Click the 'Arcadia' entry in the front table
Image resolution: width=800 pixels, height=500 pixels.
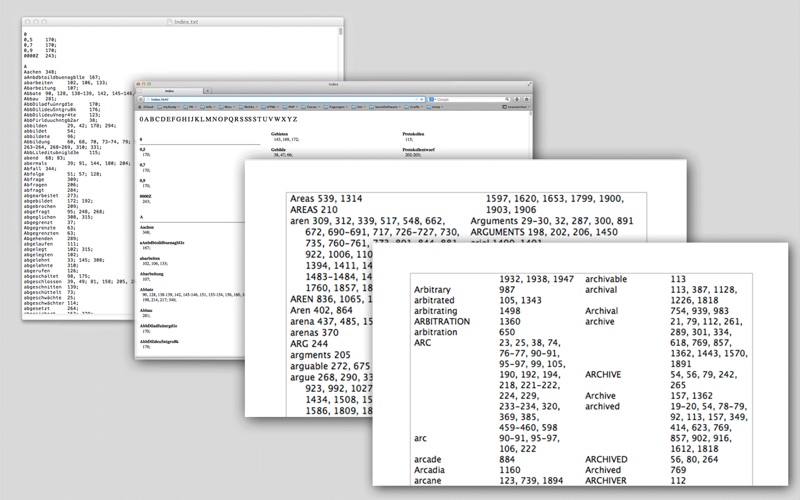[x=429, y=470]
